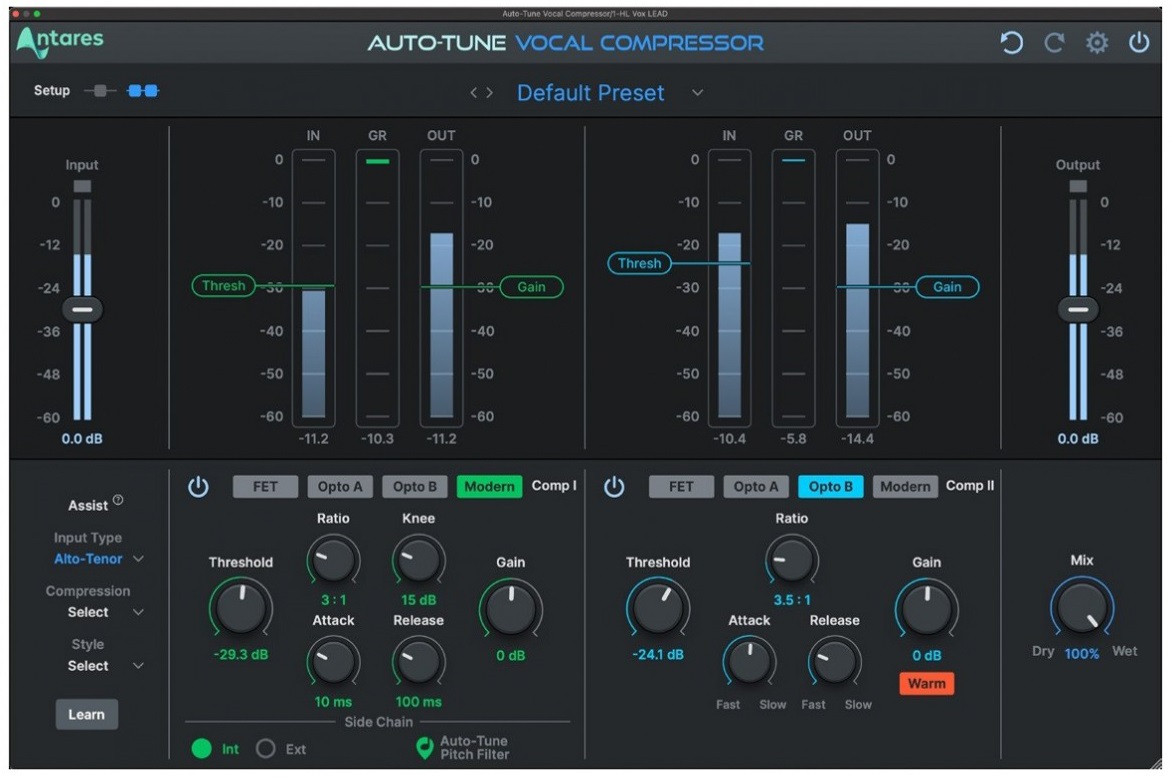Viewport: 1172px width, 777px height.
Task: Click the Input 0.0 dB value
Action: [82, 439]
